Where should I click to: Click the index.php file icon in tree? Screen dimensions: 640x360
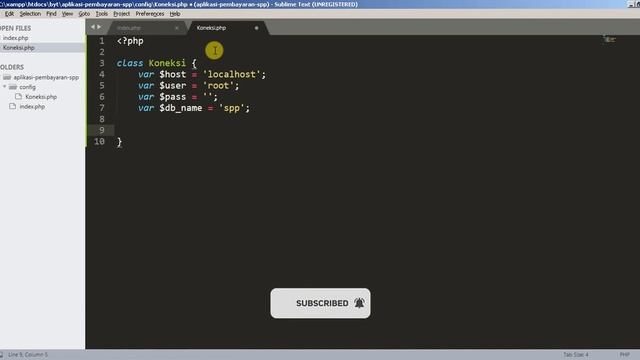(x=13, y=107)
